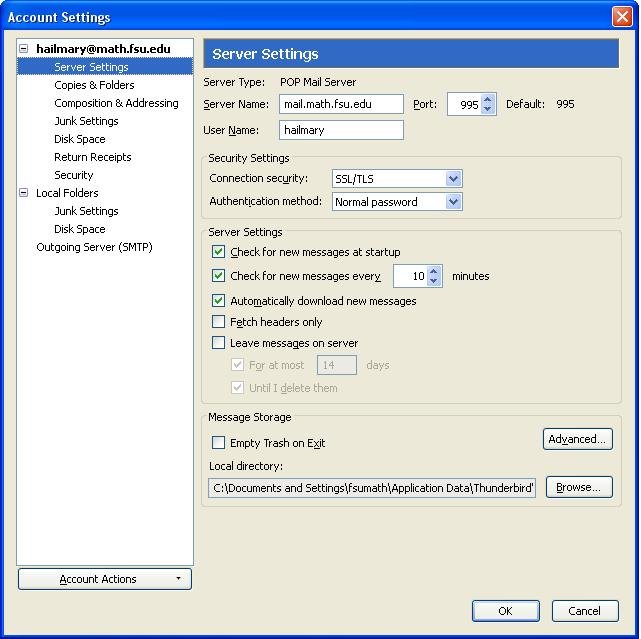
Task: Increase the port number with up arrow
Action: point(488,99)
